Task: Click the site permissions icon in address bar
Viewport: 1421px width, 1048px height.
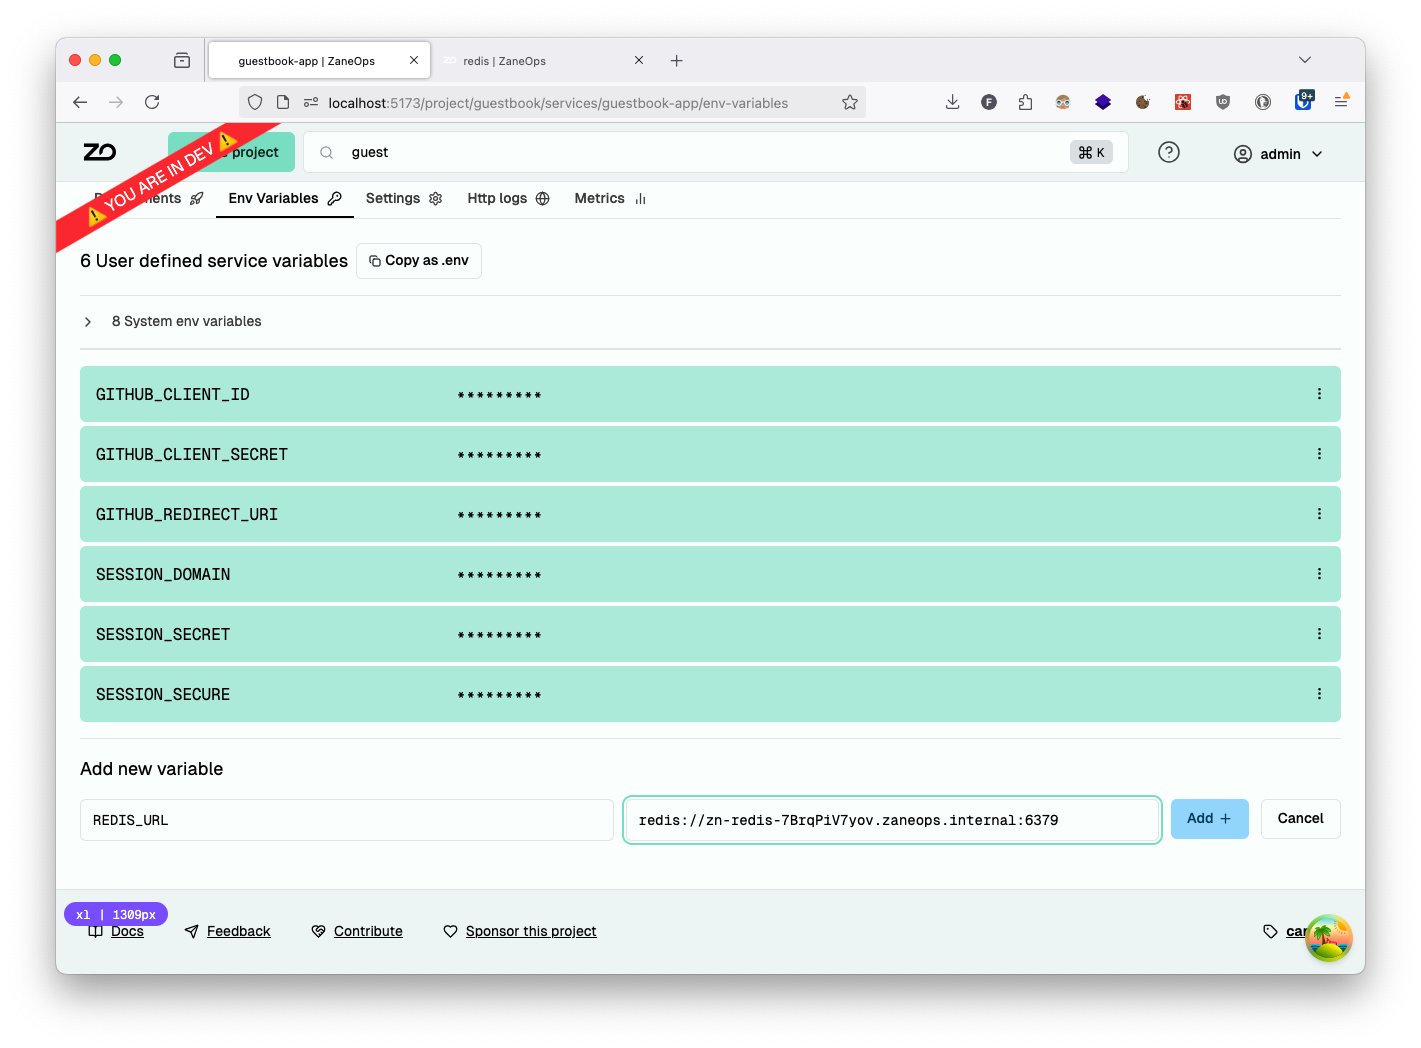Action: [311, 102]
